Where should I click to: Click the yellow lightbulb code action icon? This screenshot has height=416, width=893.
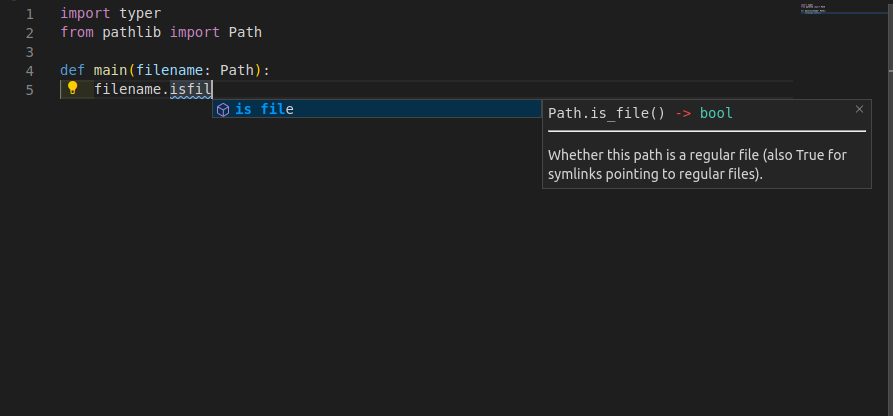(72, 89)
